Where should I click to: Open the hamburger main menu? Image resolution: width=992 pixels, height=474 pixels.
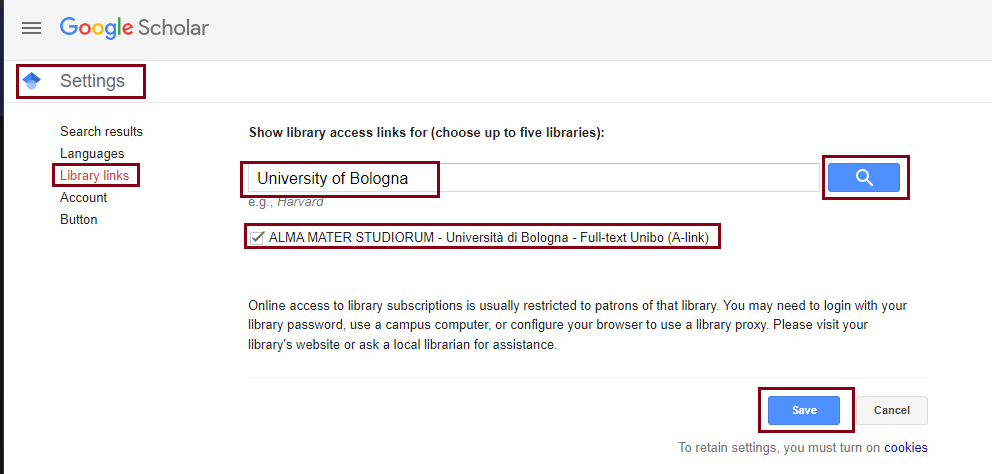[32, 28]
